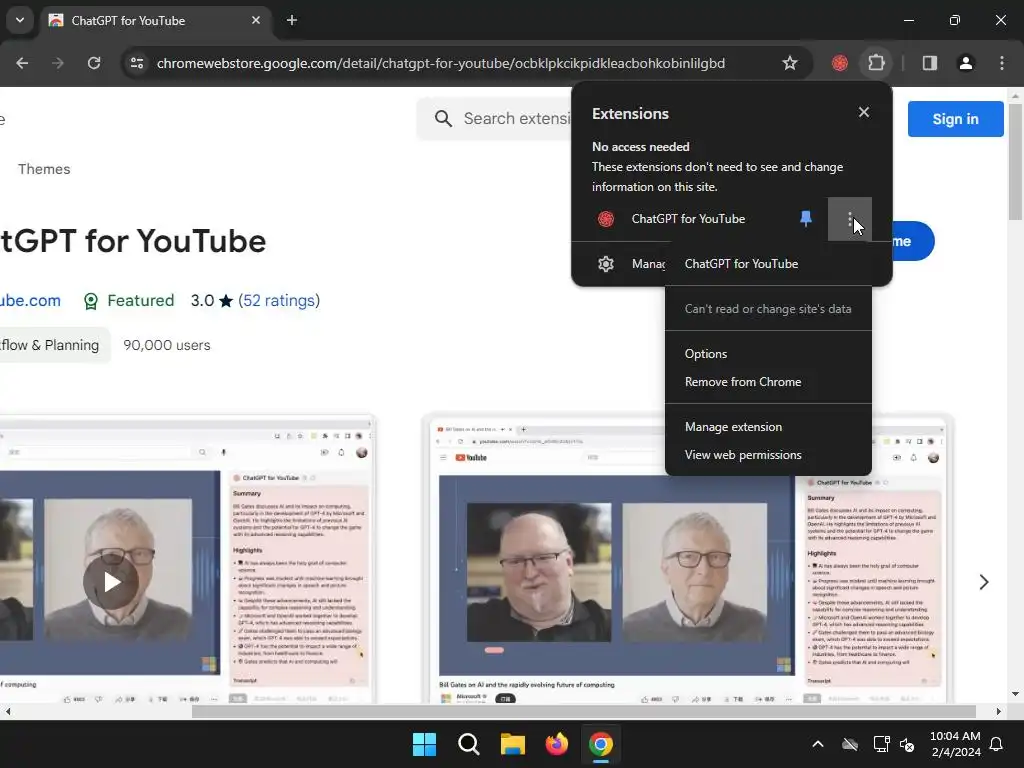Open the second screenshot thumbnail
The width and height of the screenshot is (1024, 768).
(x=688, y=560)
